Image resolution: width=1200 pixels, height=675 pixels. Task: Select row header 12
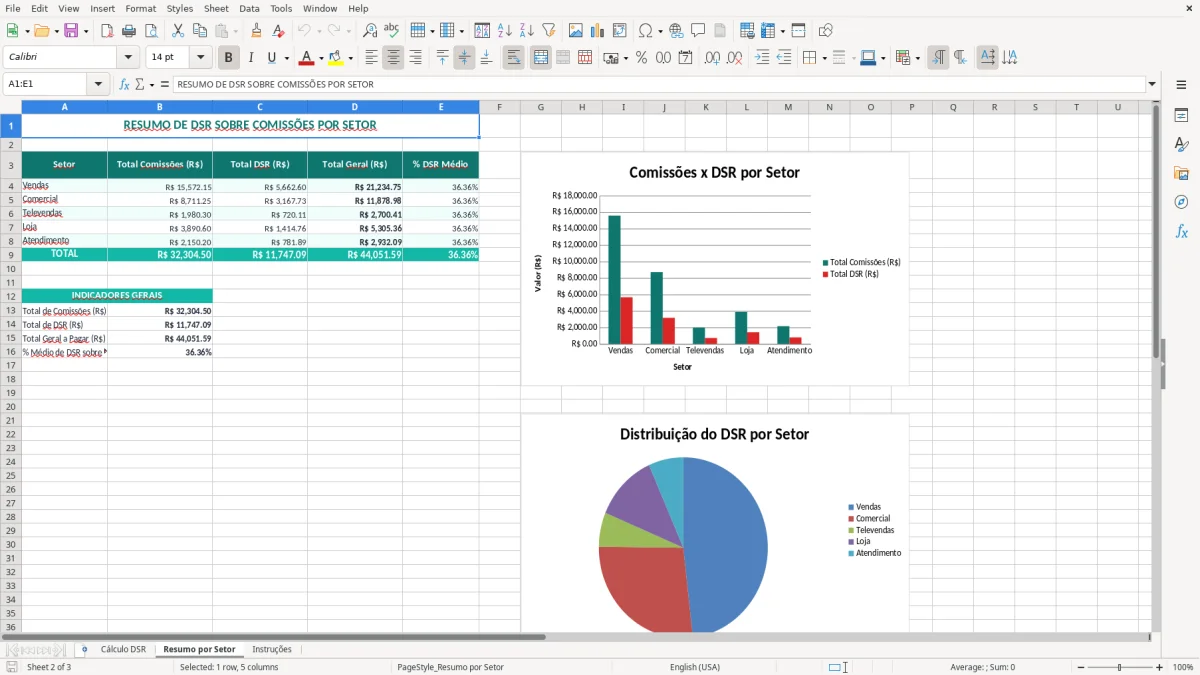pyautogui.click(x=11, y=296)
